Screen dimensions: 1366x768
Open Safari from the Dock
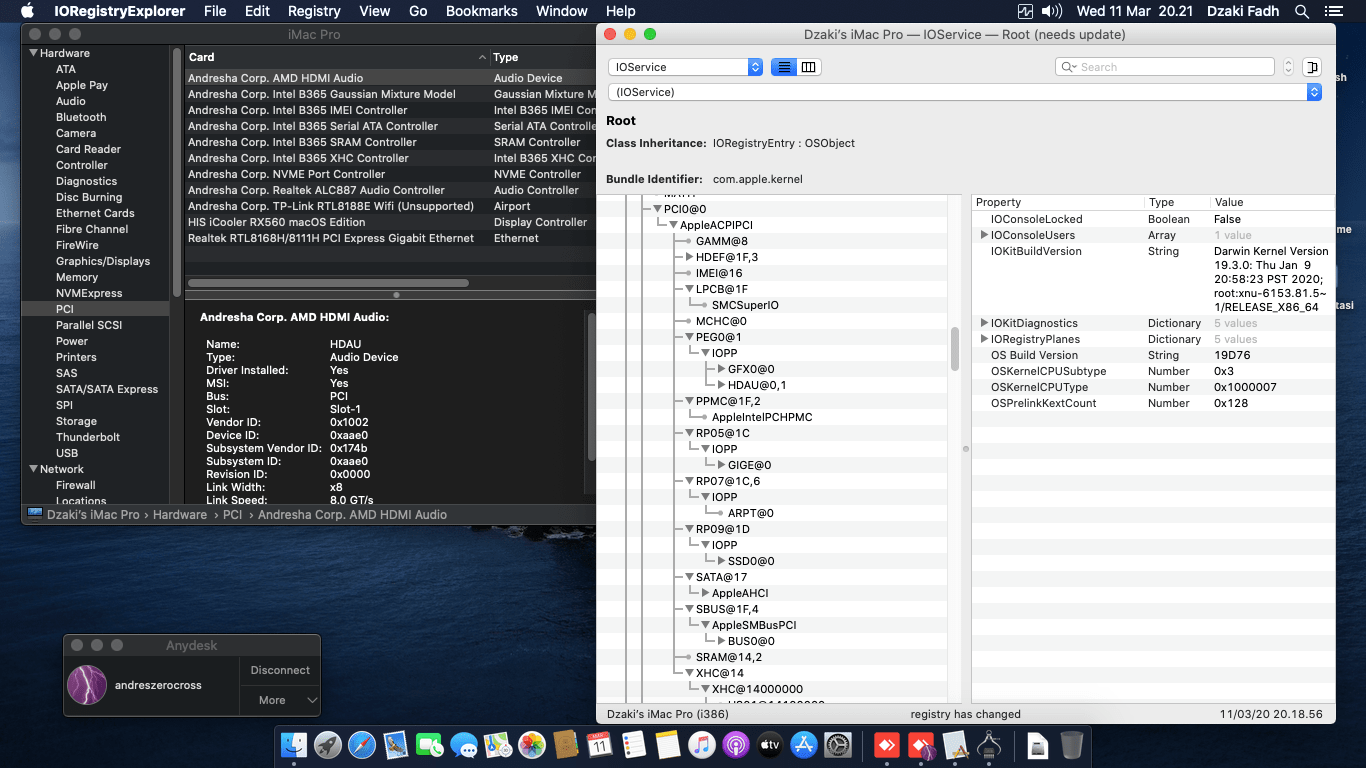362,745
